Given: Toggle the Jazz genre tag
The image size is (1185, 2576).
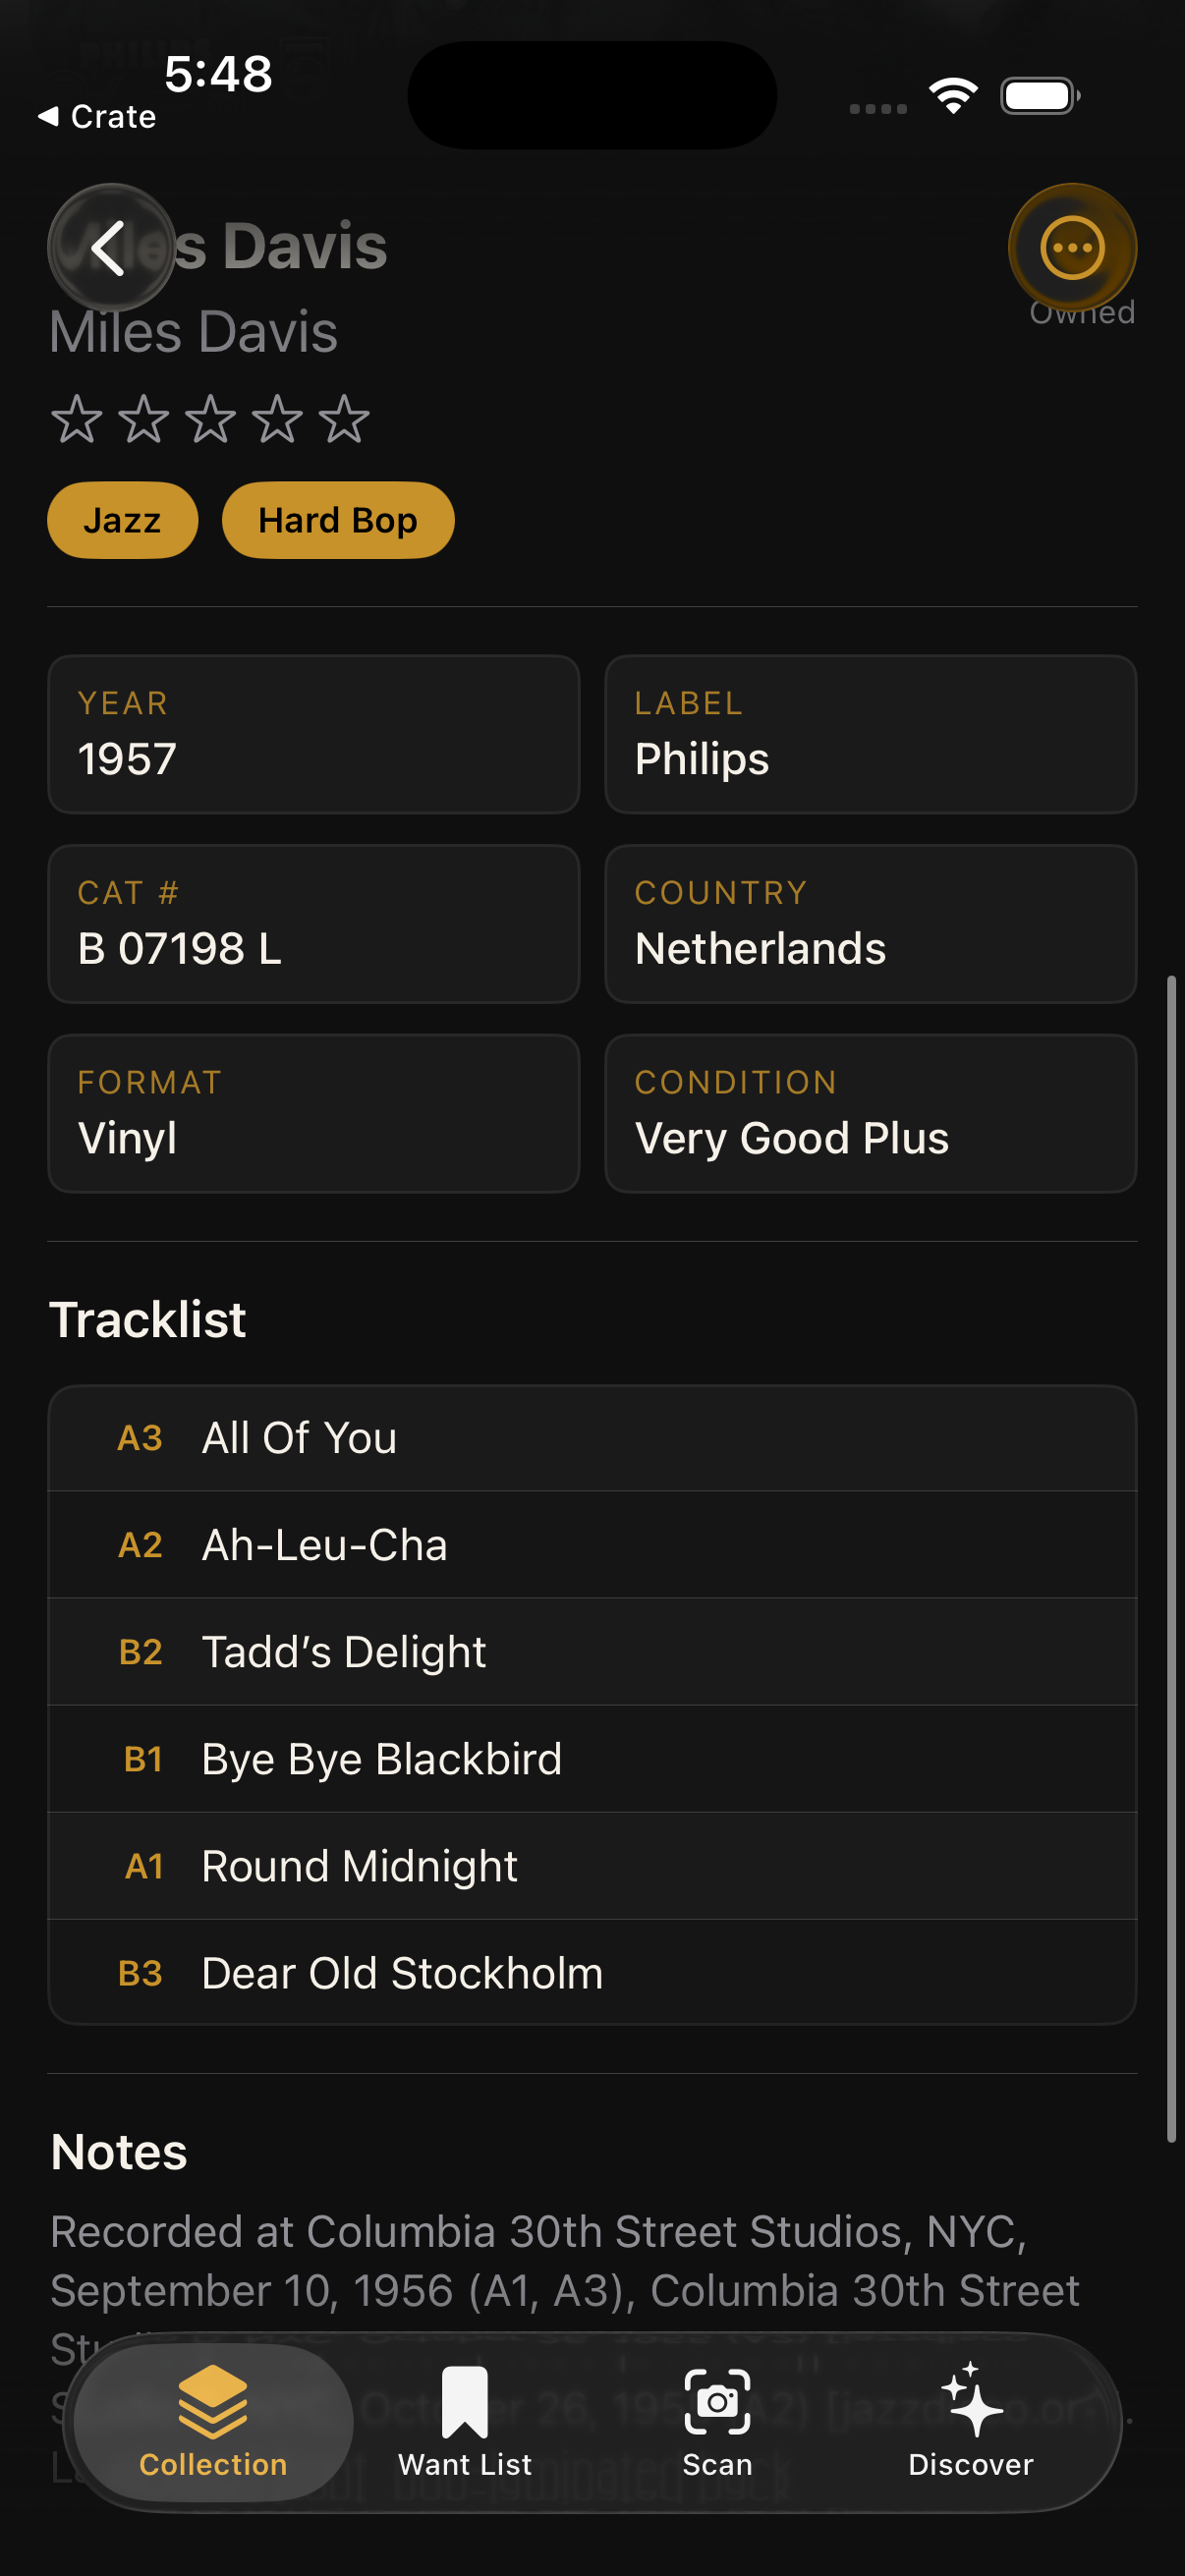Looking at the screenshot, I should [122, 519].
